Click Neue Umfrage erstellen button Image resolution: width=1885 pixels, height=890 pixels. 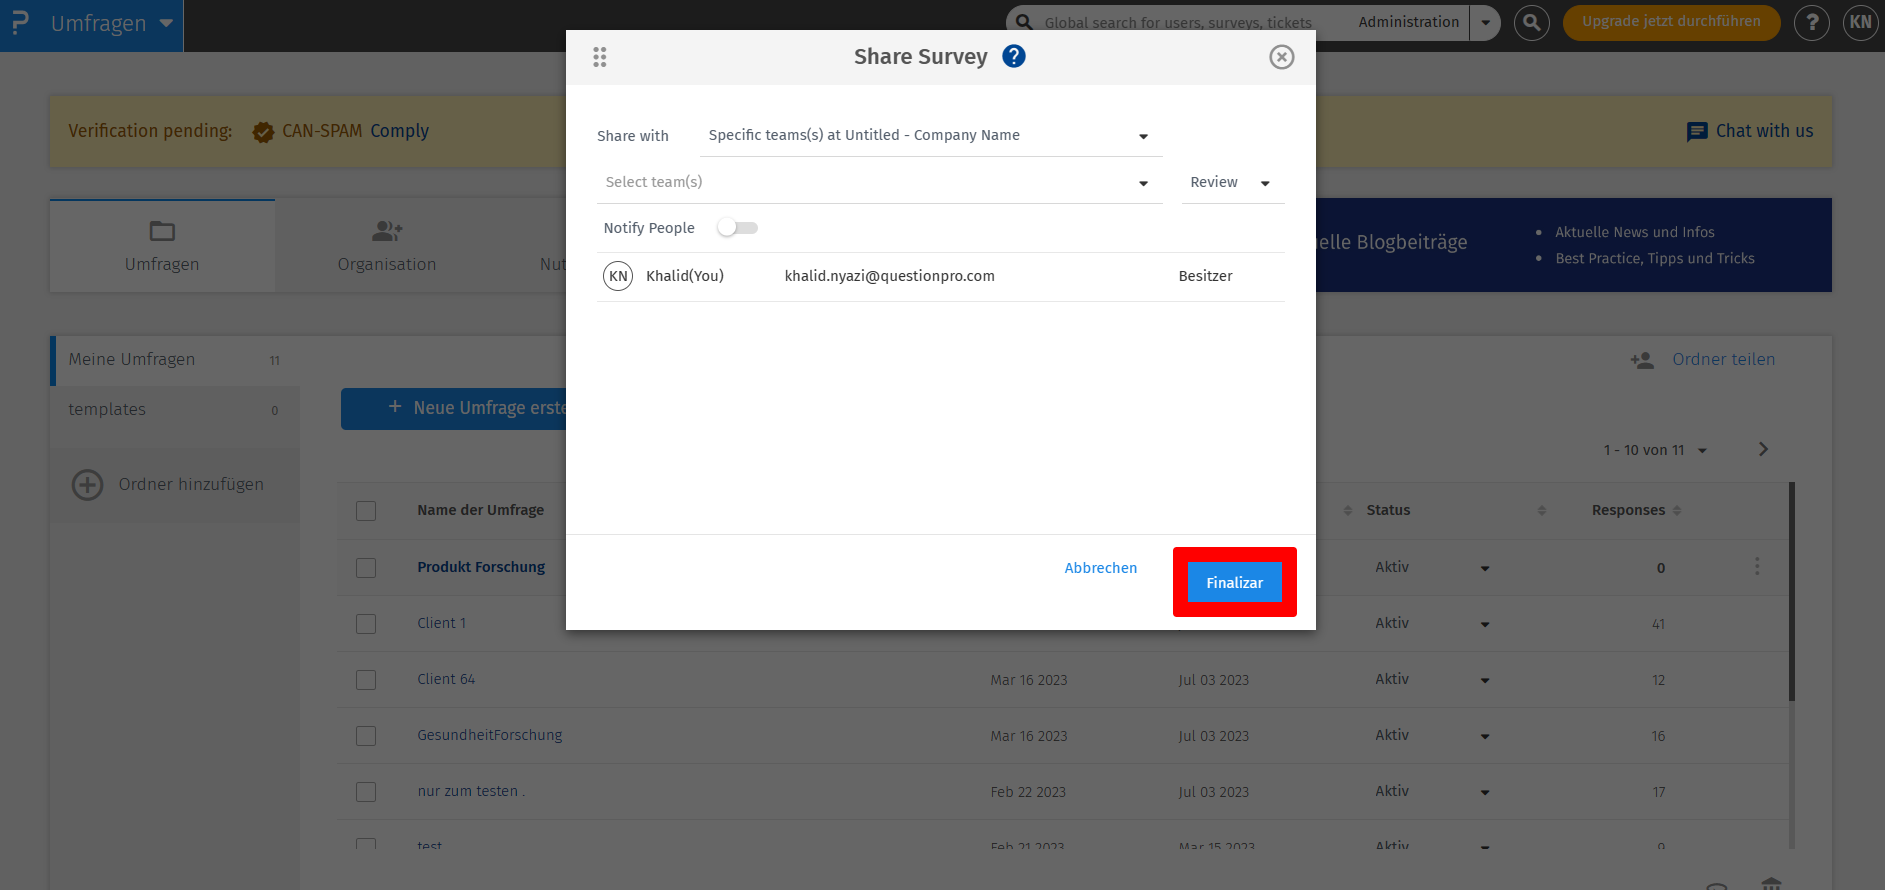[455, 409]
